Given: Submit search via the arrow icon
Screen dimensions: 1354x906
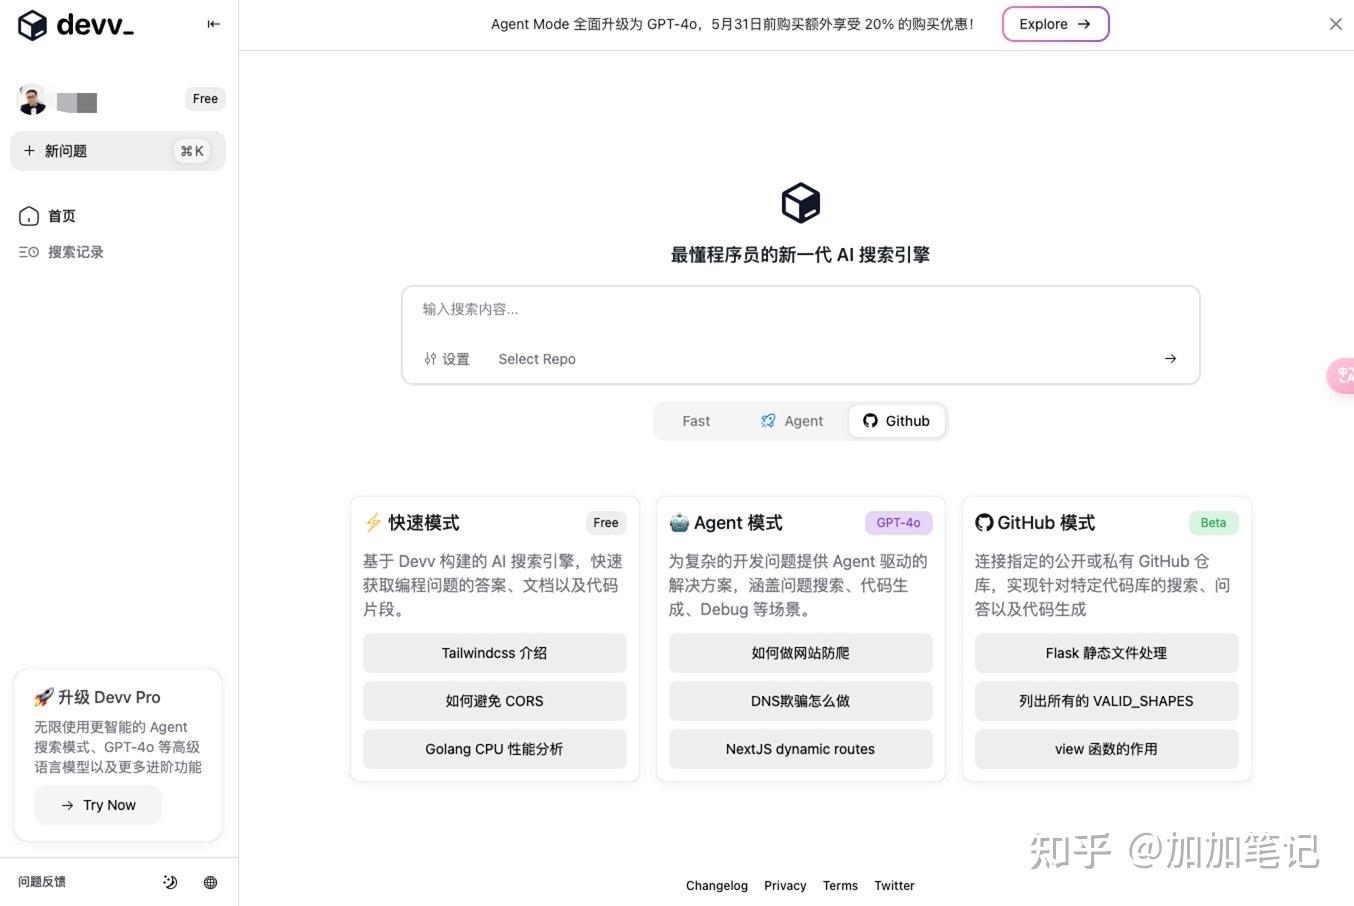Looking at the screenshot, I should [x=1169, y=358].
